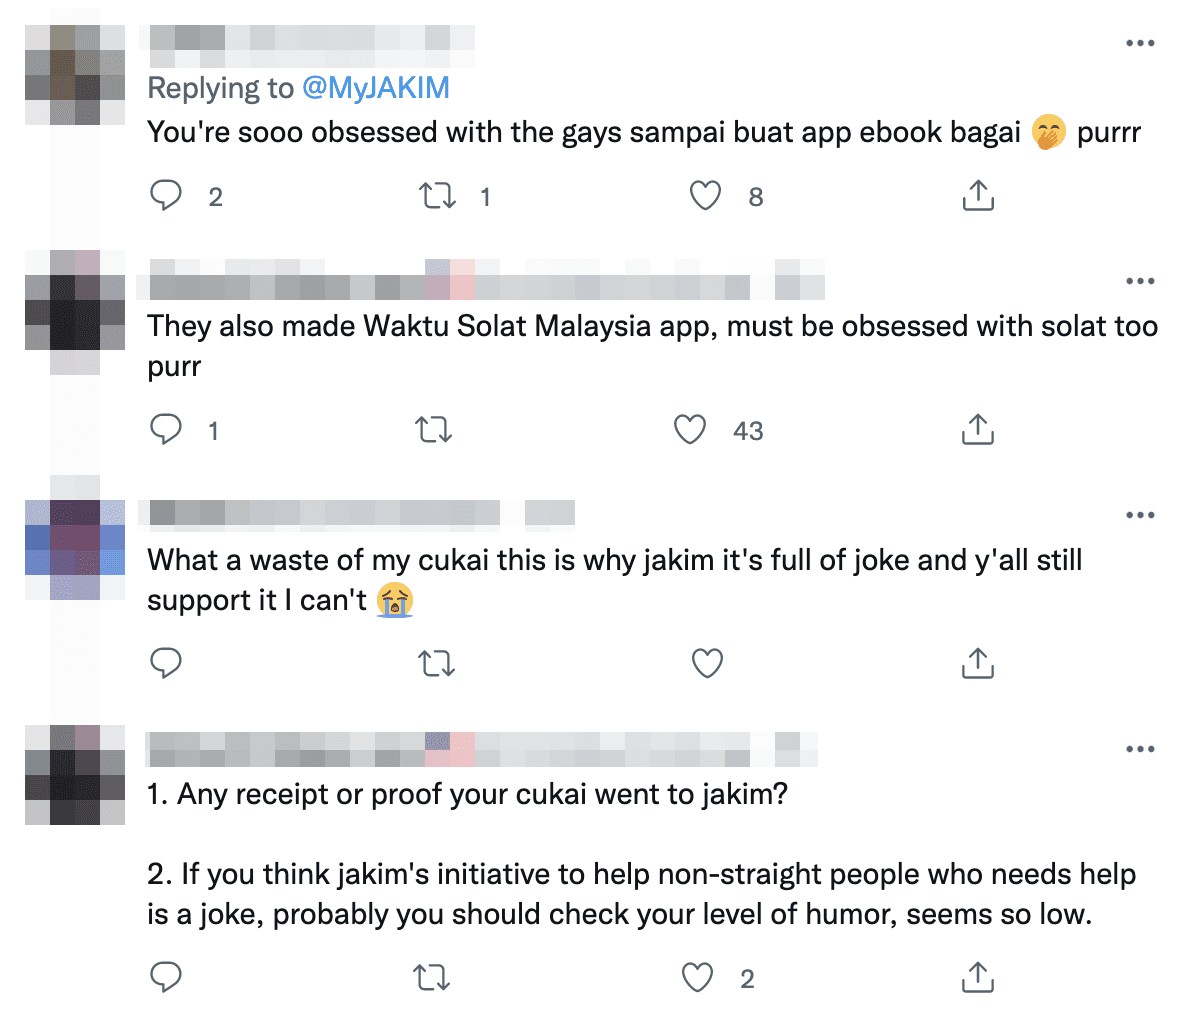
Task: Like the tweet with 8 likes
Action: (x=706, y=196)
